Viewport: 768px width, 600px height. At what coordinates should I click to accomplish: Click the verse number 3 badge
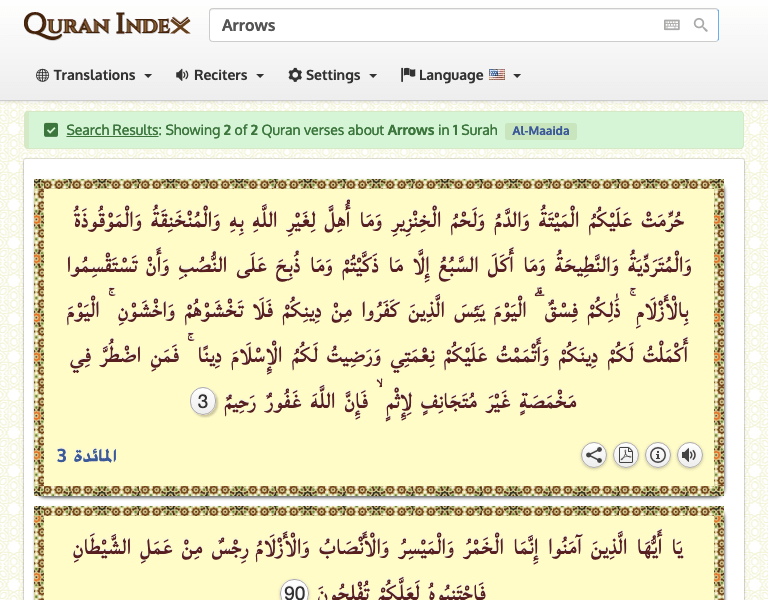[201, 402]
